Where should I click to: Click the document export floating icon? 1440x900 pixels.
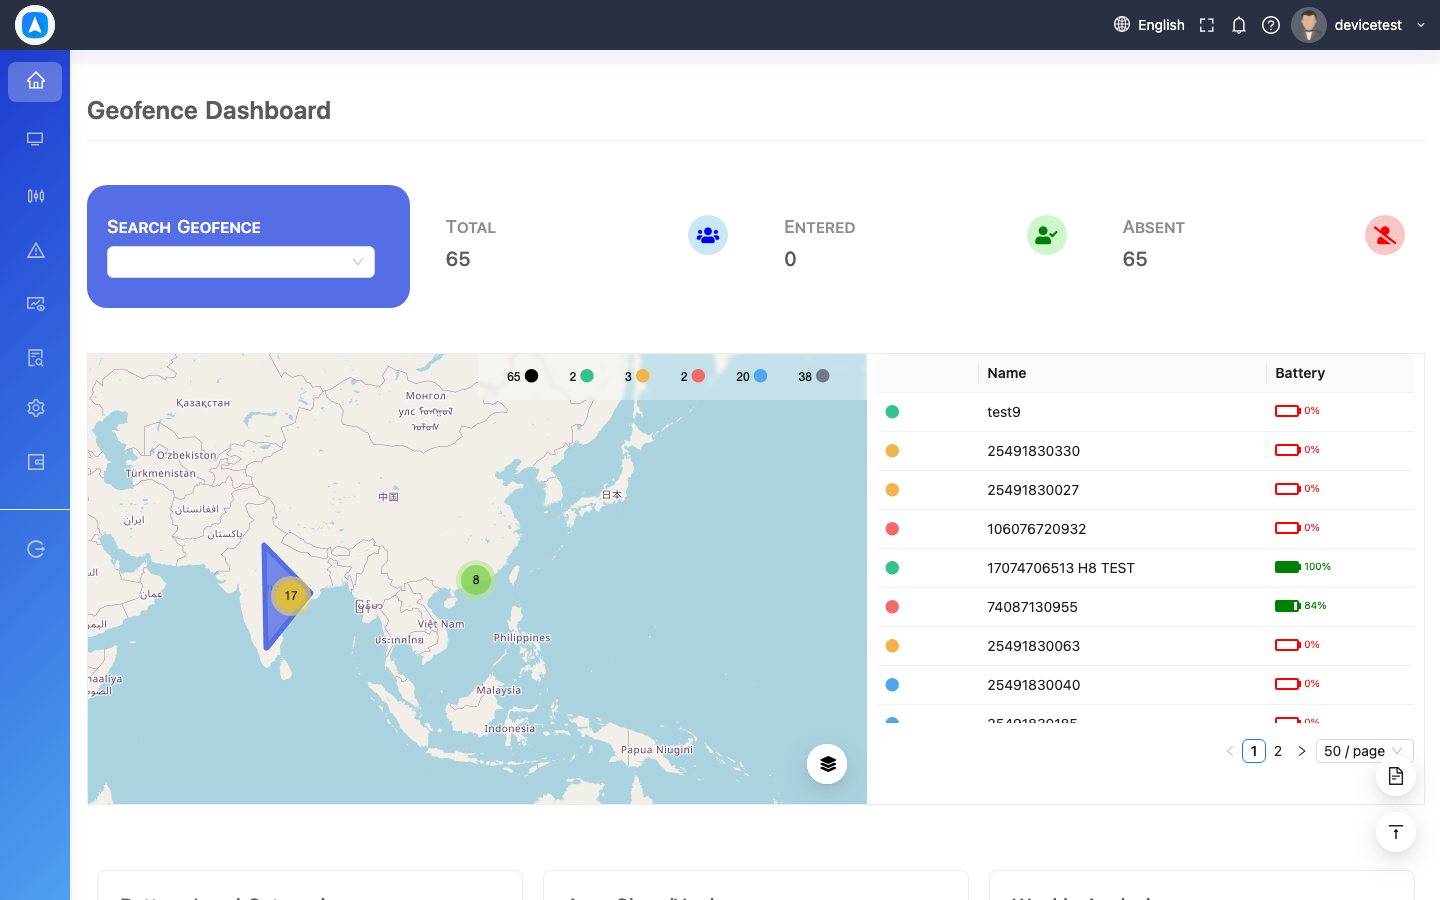click(1396, 776)
